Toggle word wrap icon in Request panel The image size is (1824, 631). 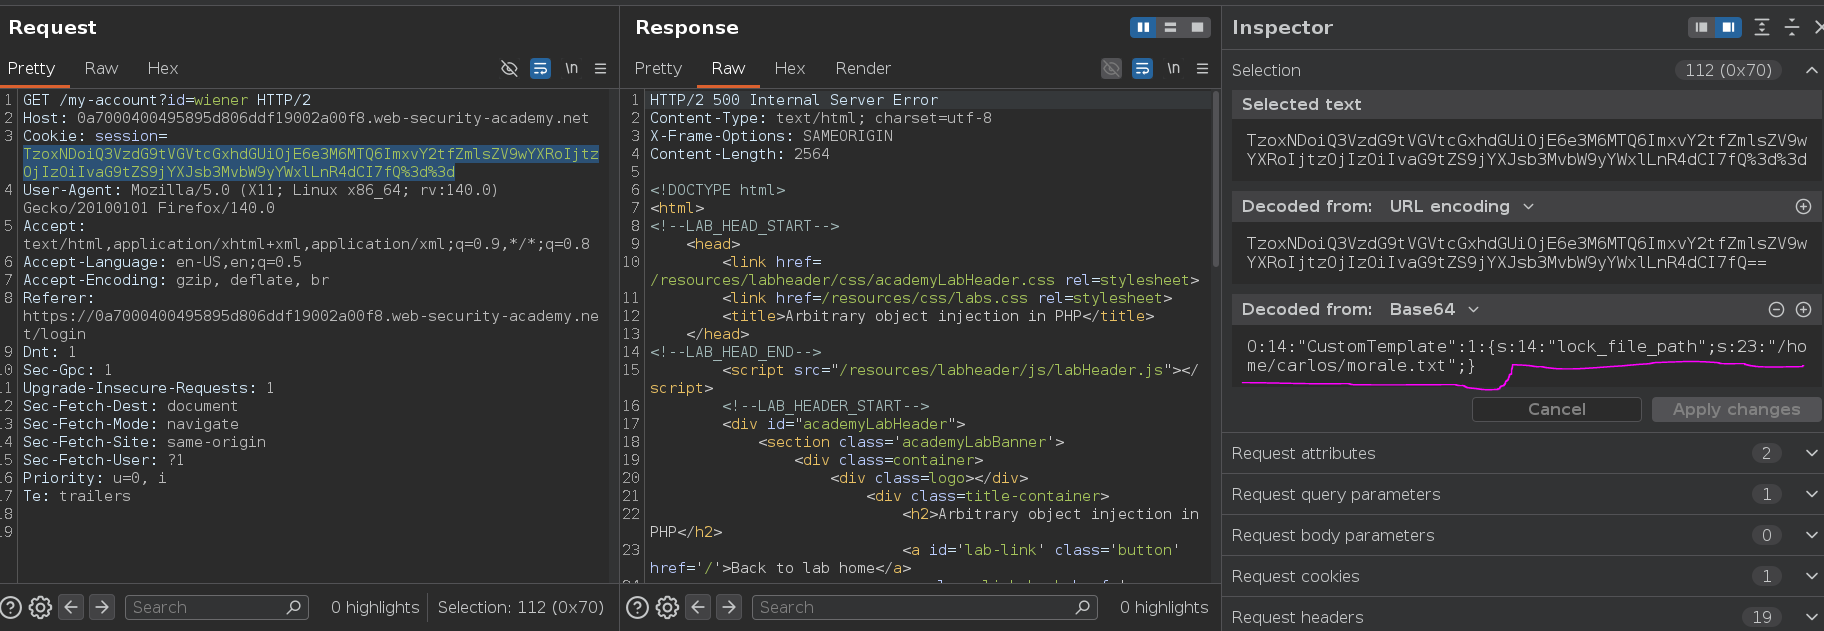tap(540, 68)
